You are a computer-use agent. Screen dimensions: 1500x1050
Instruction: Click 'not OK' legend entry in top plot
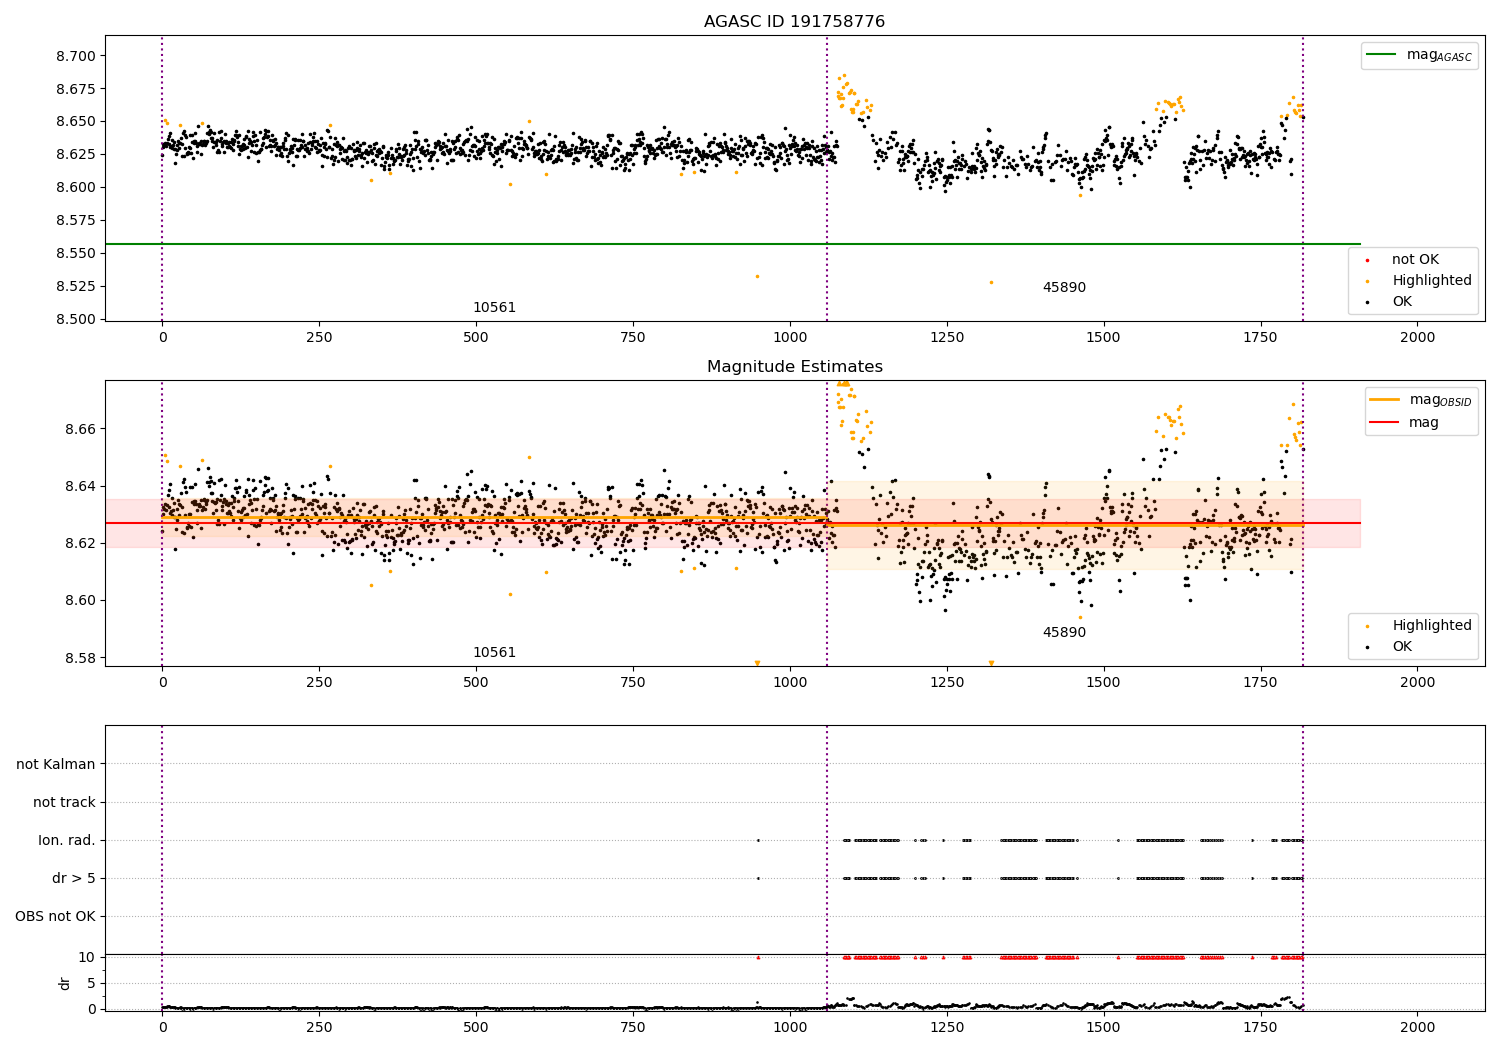coord(1414,259)
